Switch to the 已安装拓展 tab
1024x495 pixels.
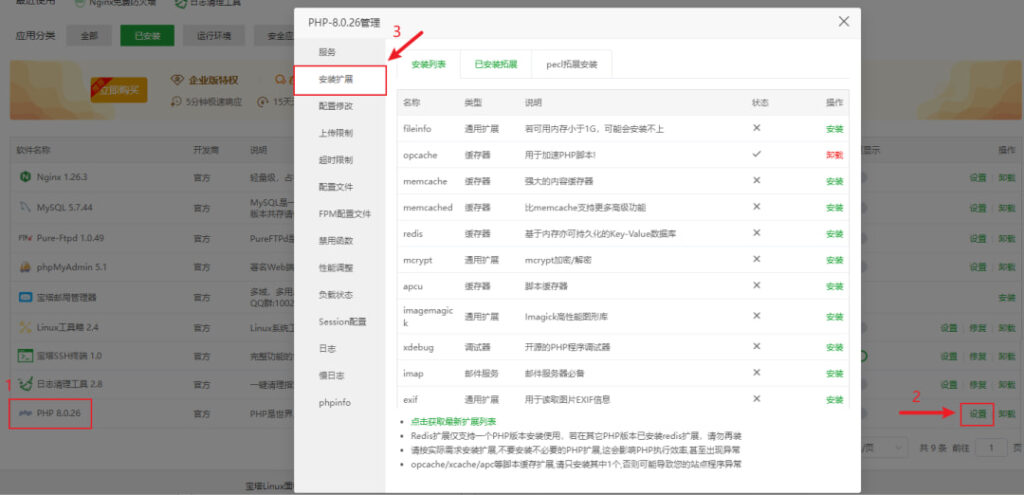point(496,65)
